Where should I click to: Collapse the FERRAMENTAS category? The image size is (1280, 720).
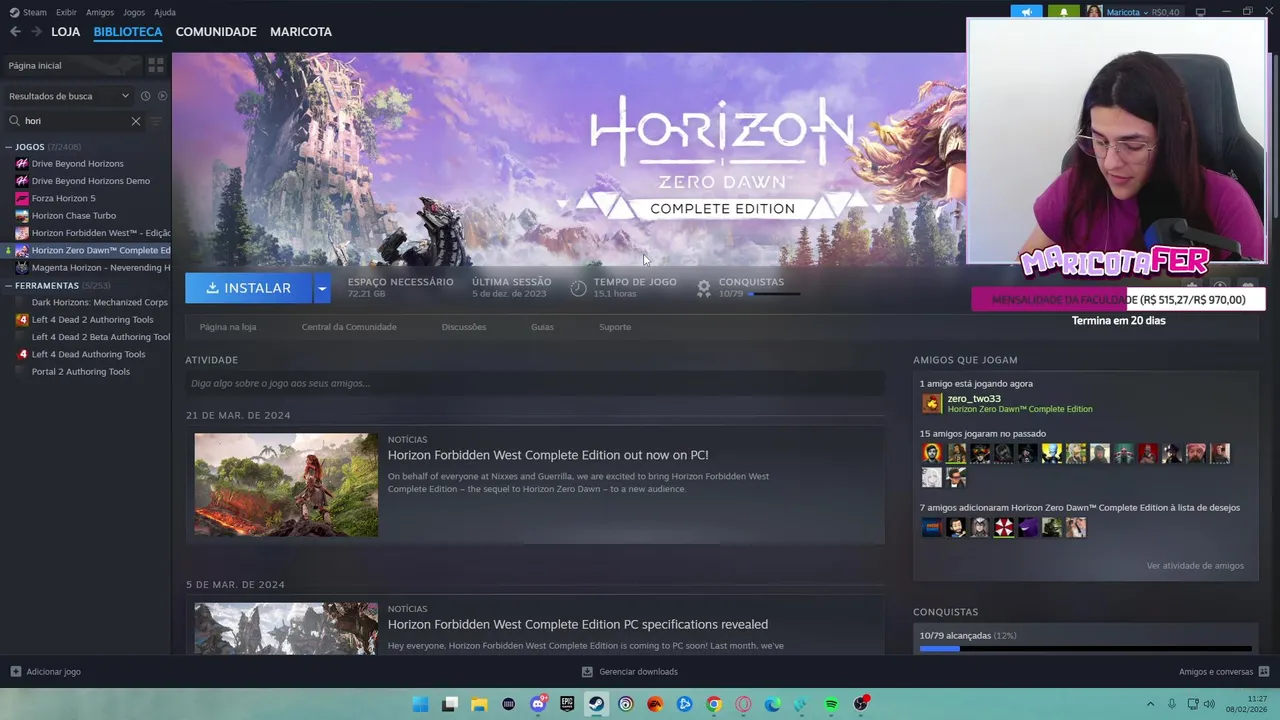click(9, 285)
